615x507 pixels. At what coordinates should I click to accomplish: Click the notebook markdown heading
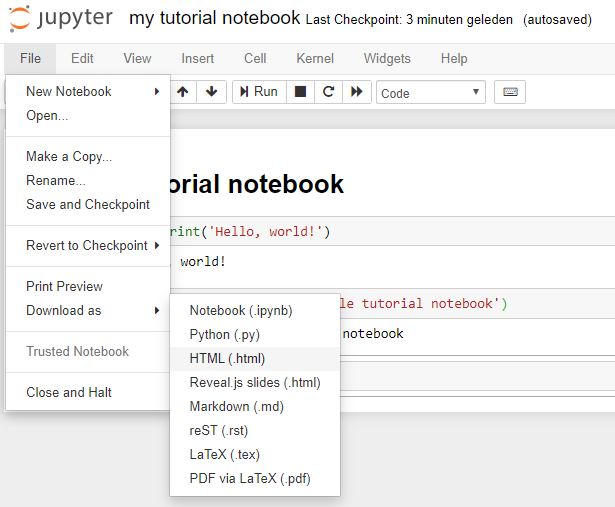[257, 184]
